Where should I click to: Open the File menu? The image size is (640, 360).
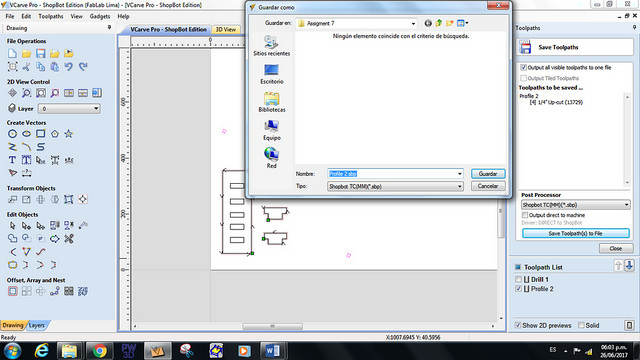pyautogui.click(x=10, y=16)
